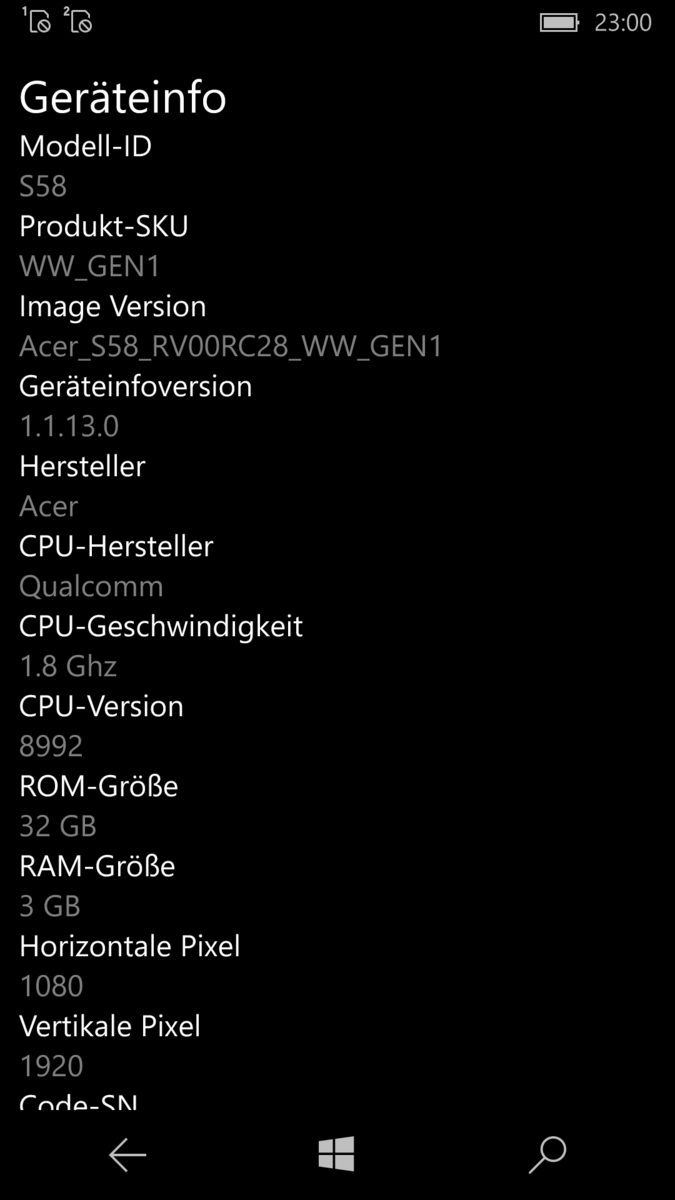Screen dimensions: 675x1200
Task: Tap the battery indicator icon
Action: (x=559, y=22)
